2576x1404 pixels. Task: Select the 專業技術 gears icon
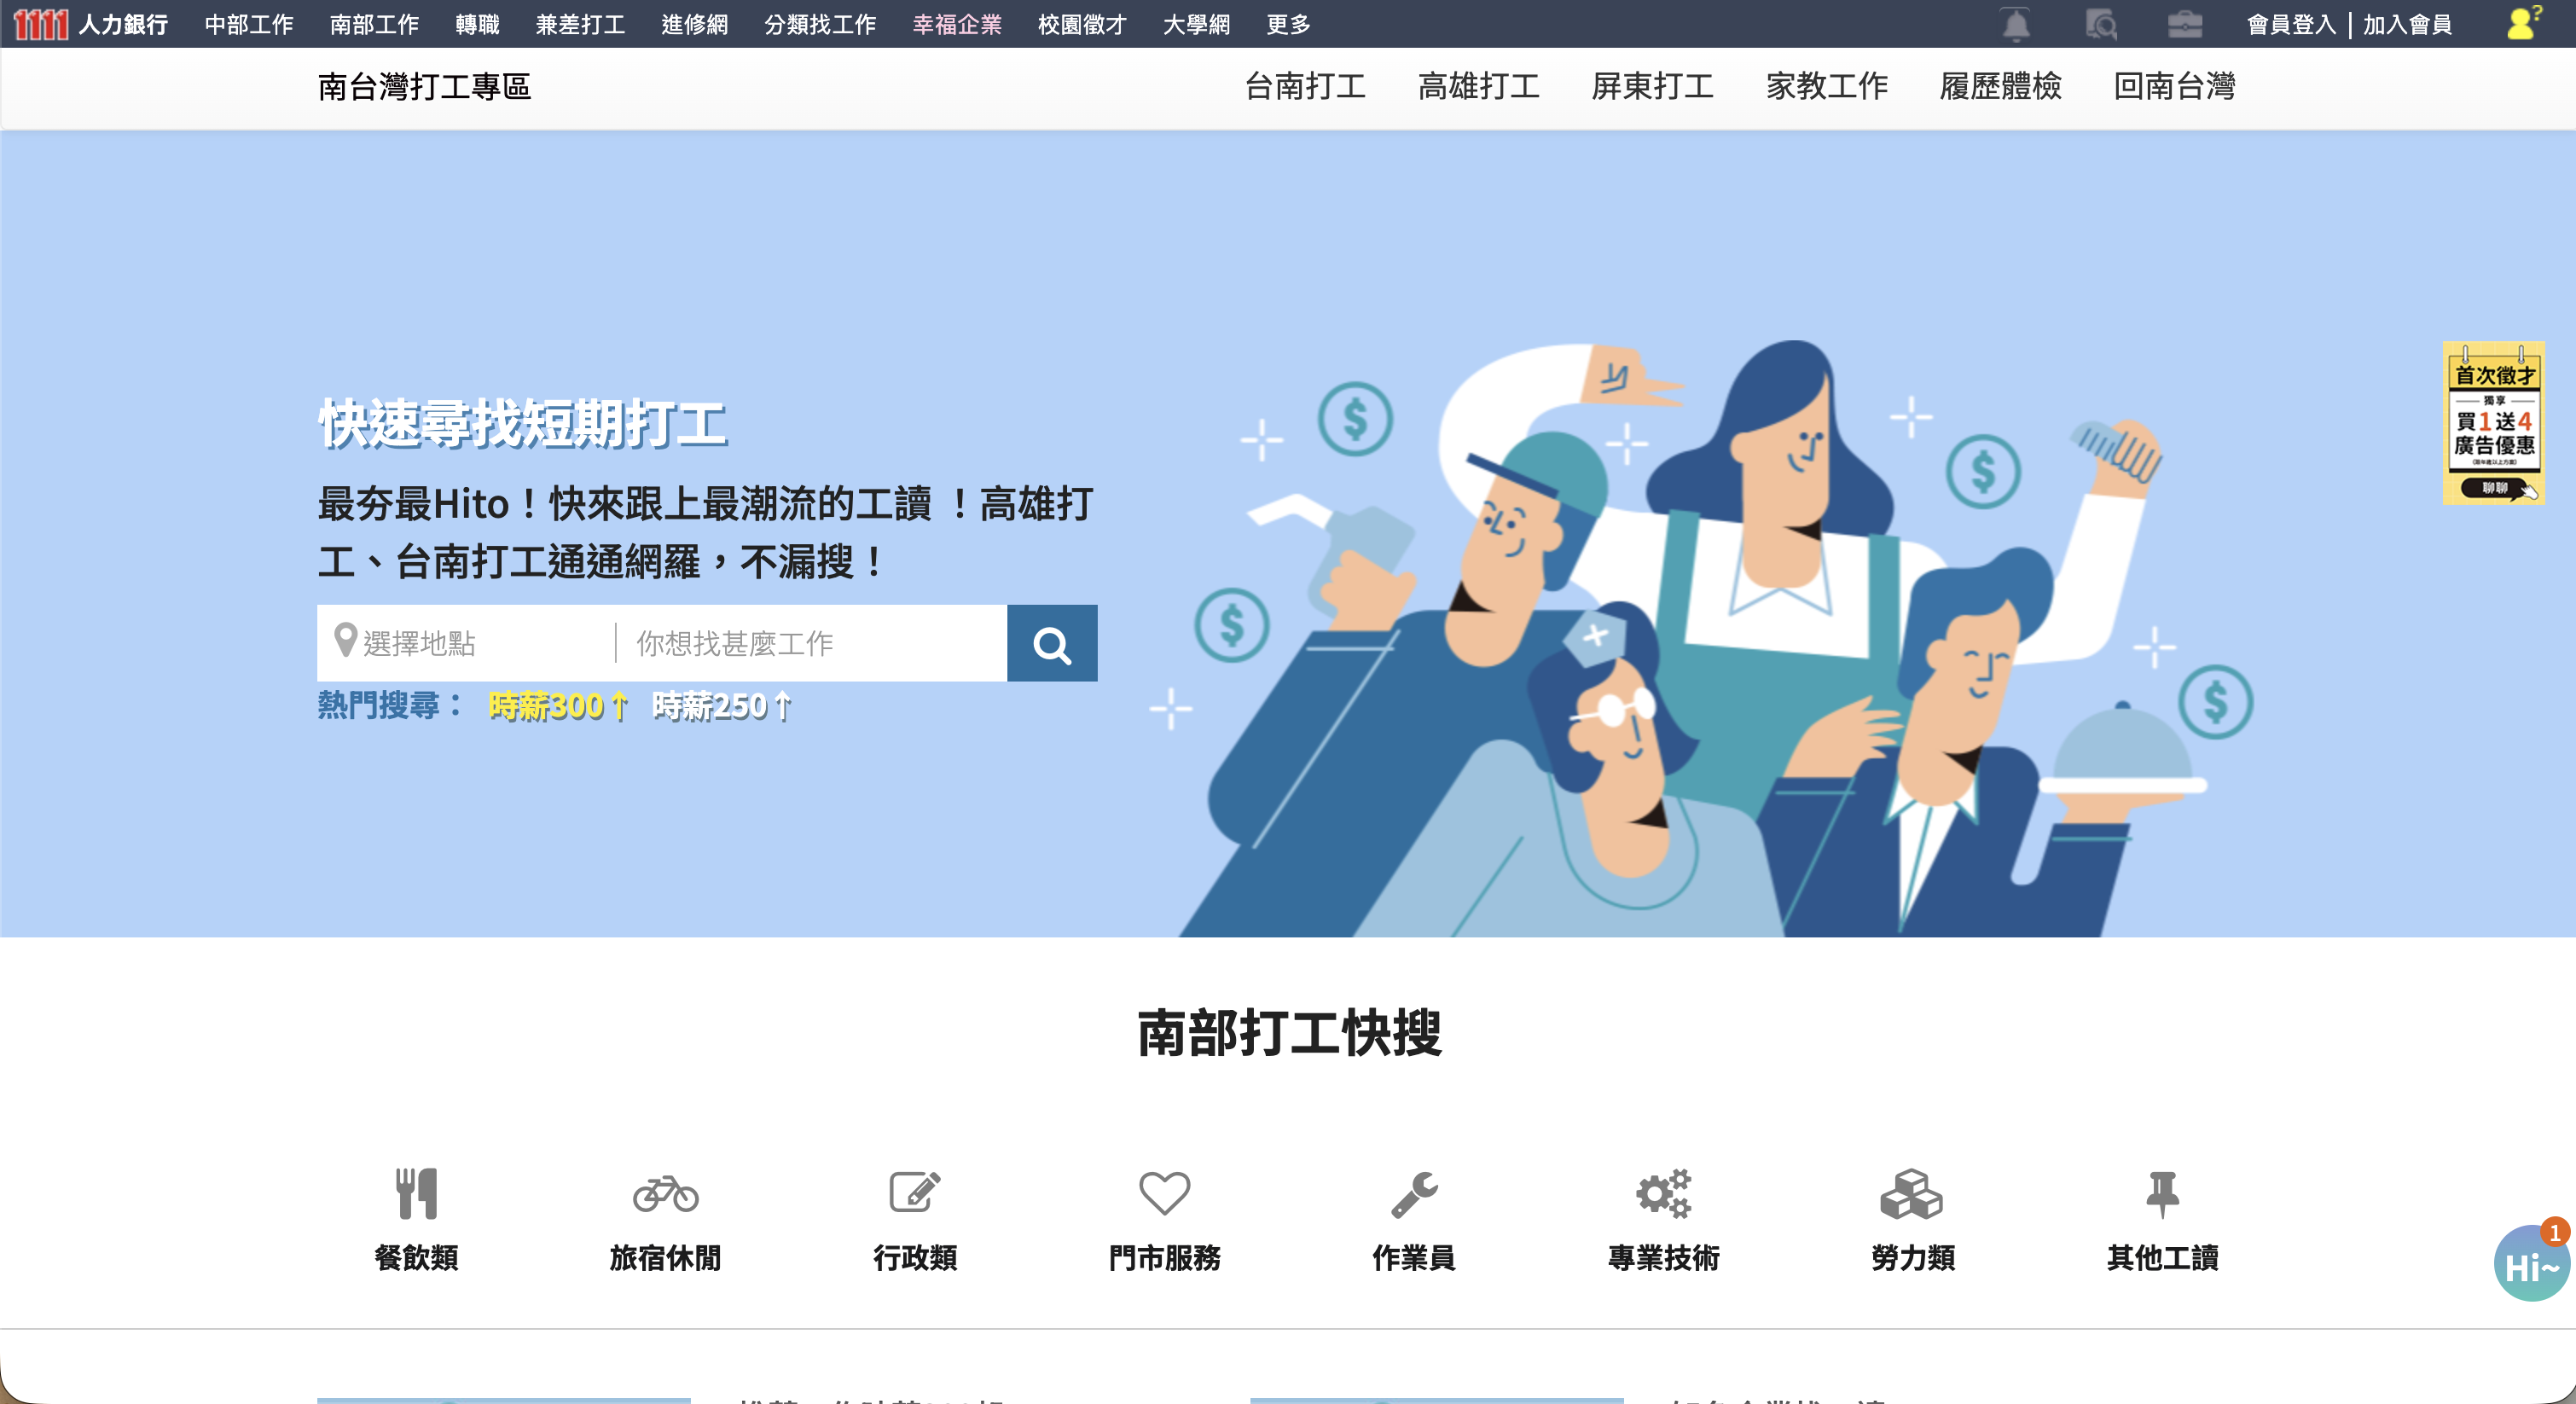[x=1663, y=1193]
